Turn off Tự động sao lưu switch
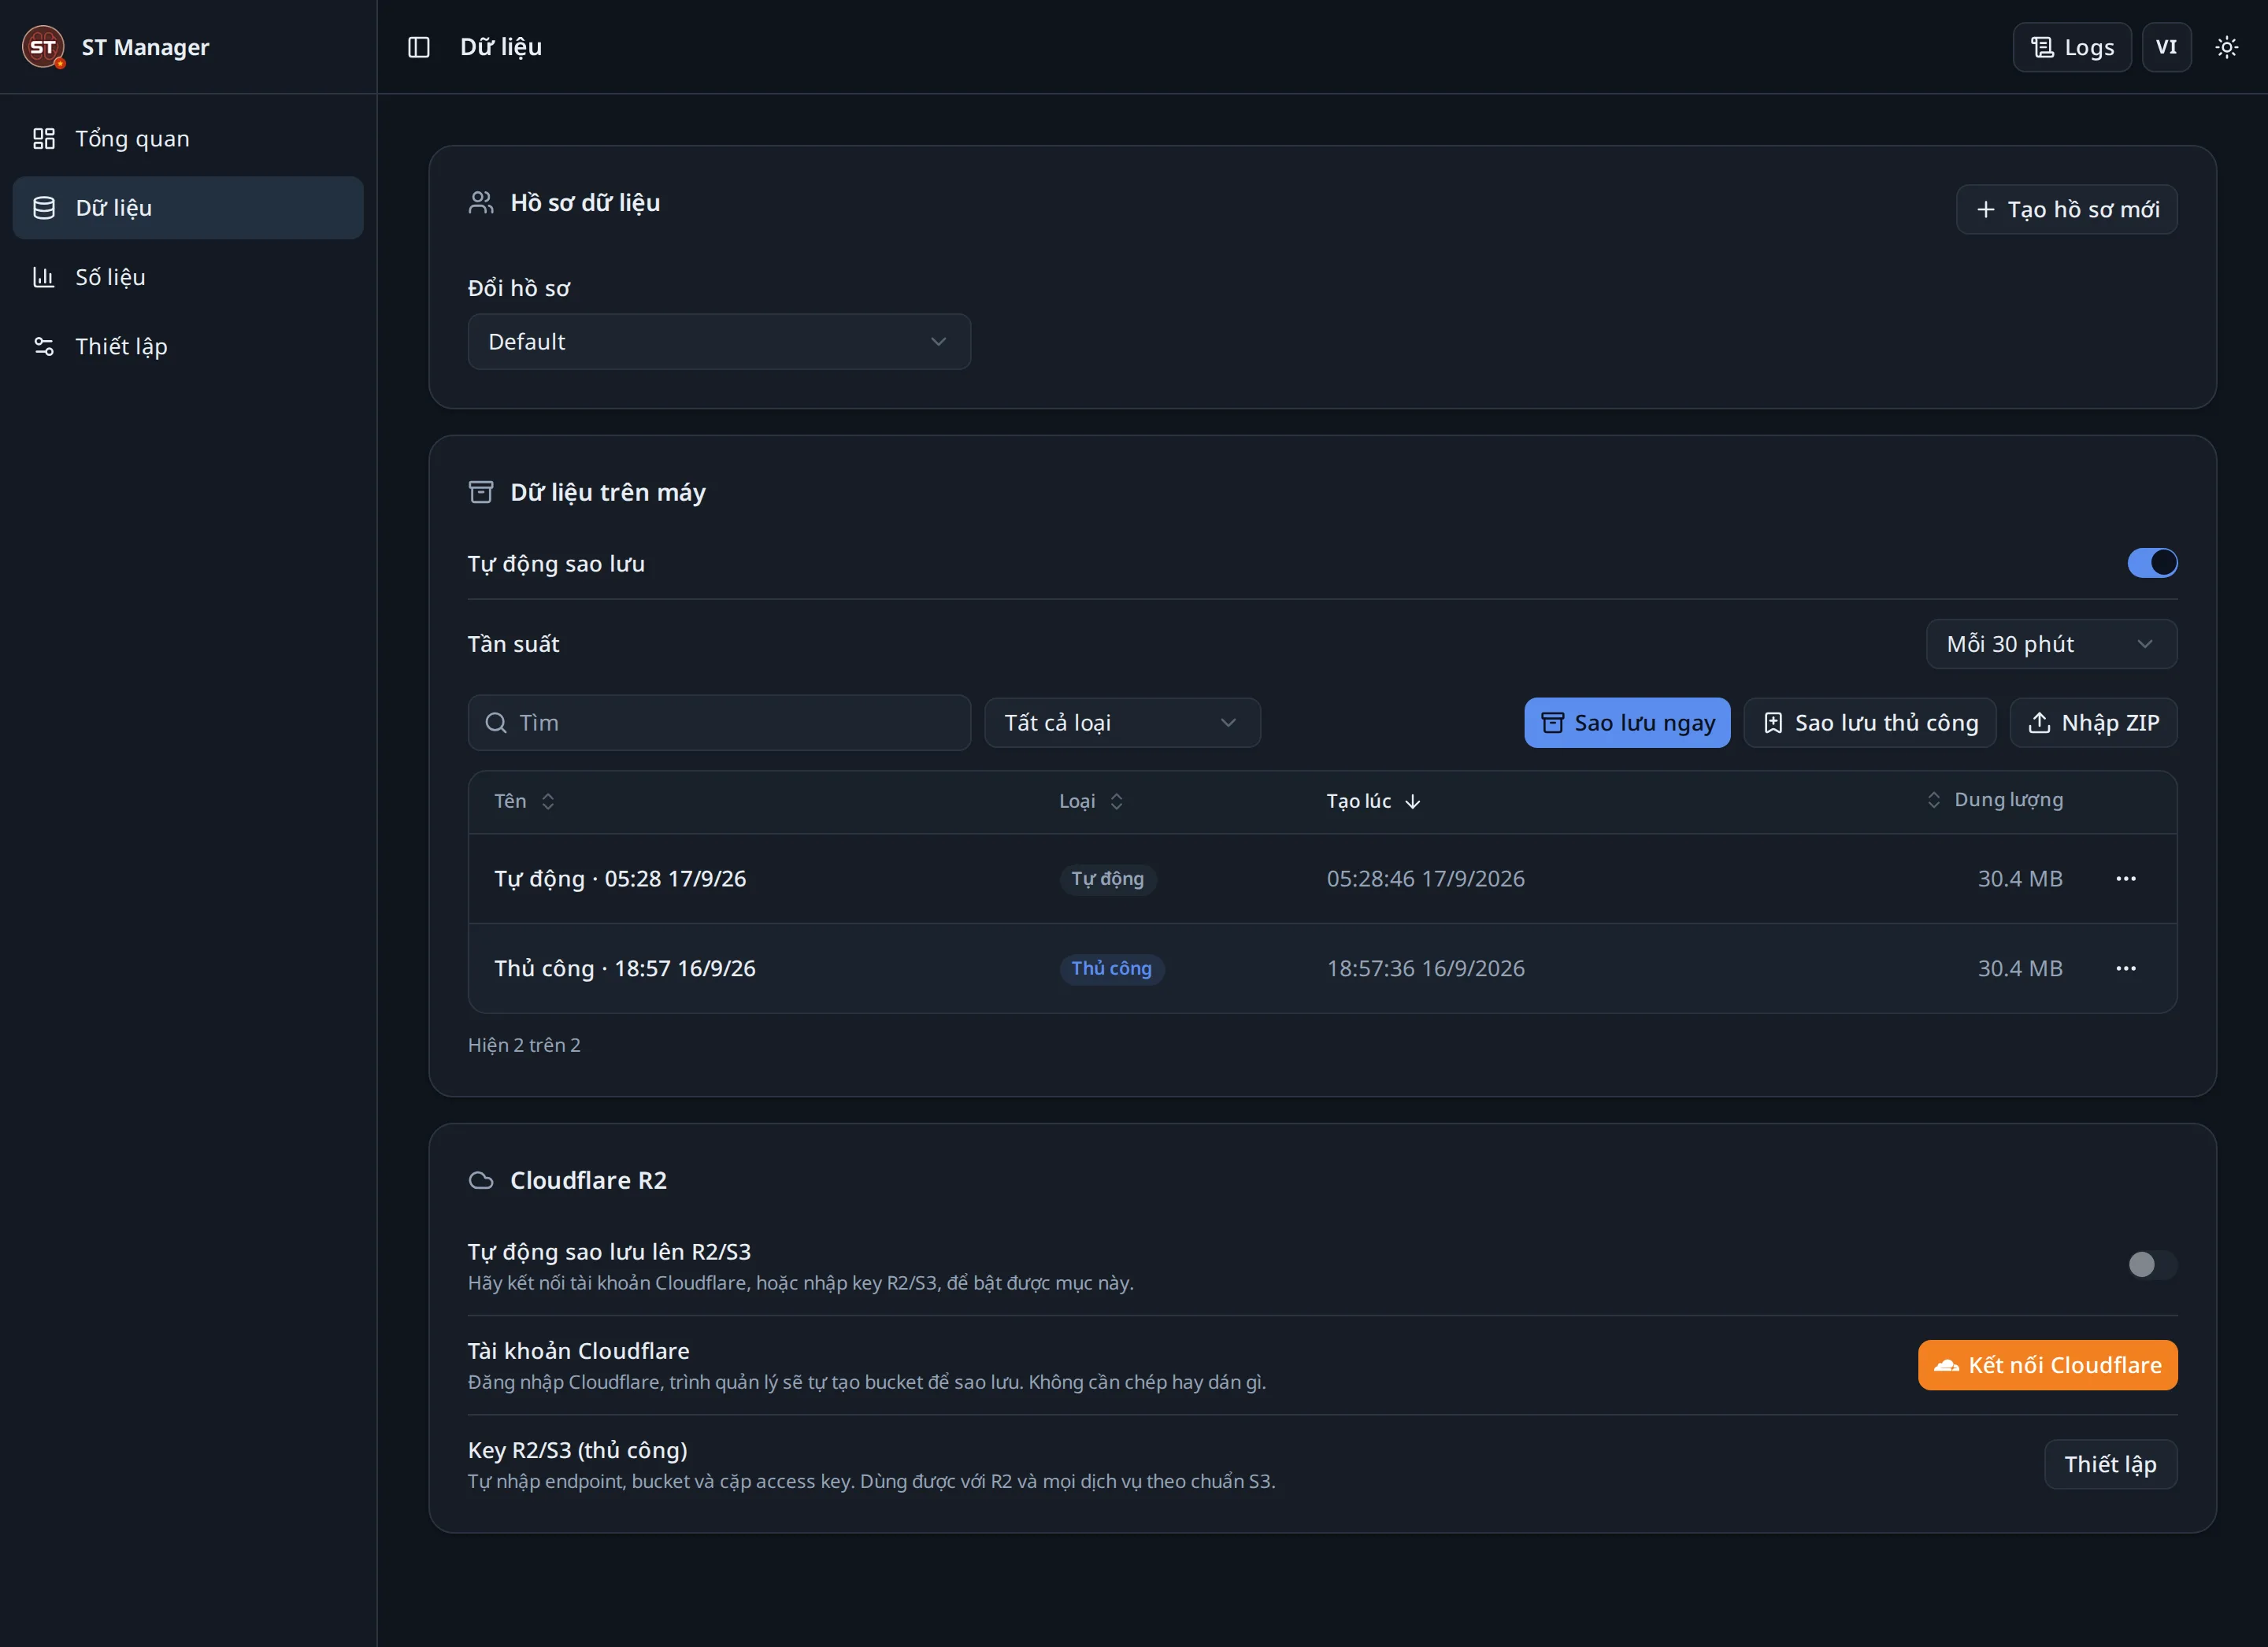Image resolution: width=2268 pixels, height=1647 pixels. (2152, 563)
